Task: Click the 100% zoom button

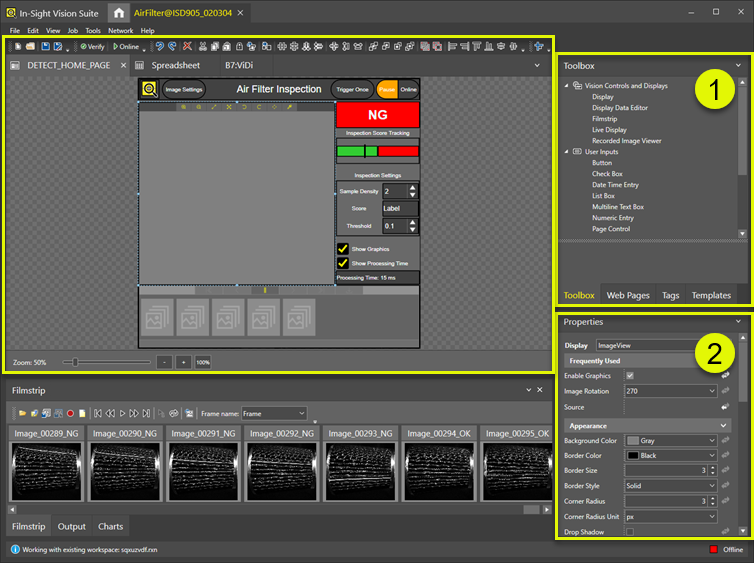Action: click(x=203, y=362)
